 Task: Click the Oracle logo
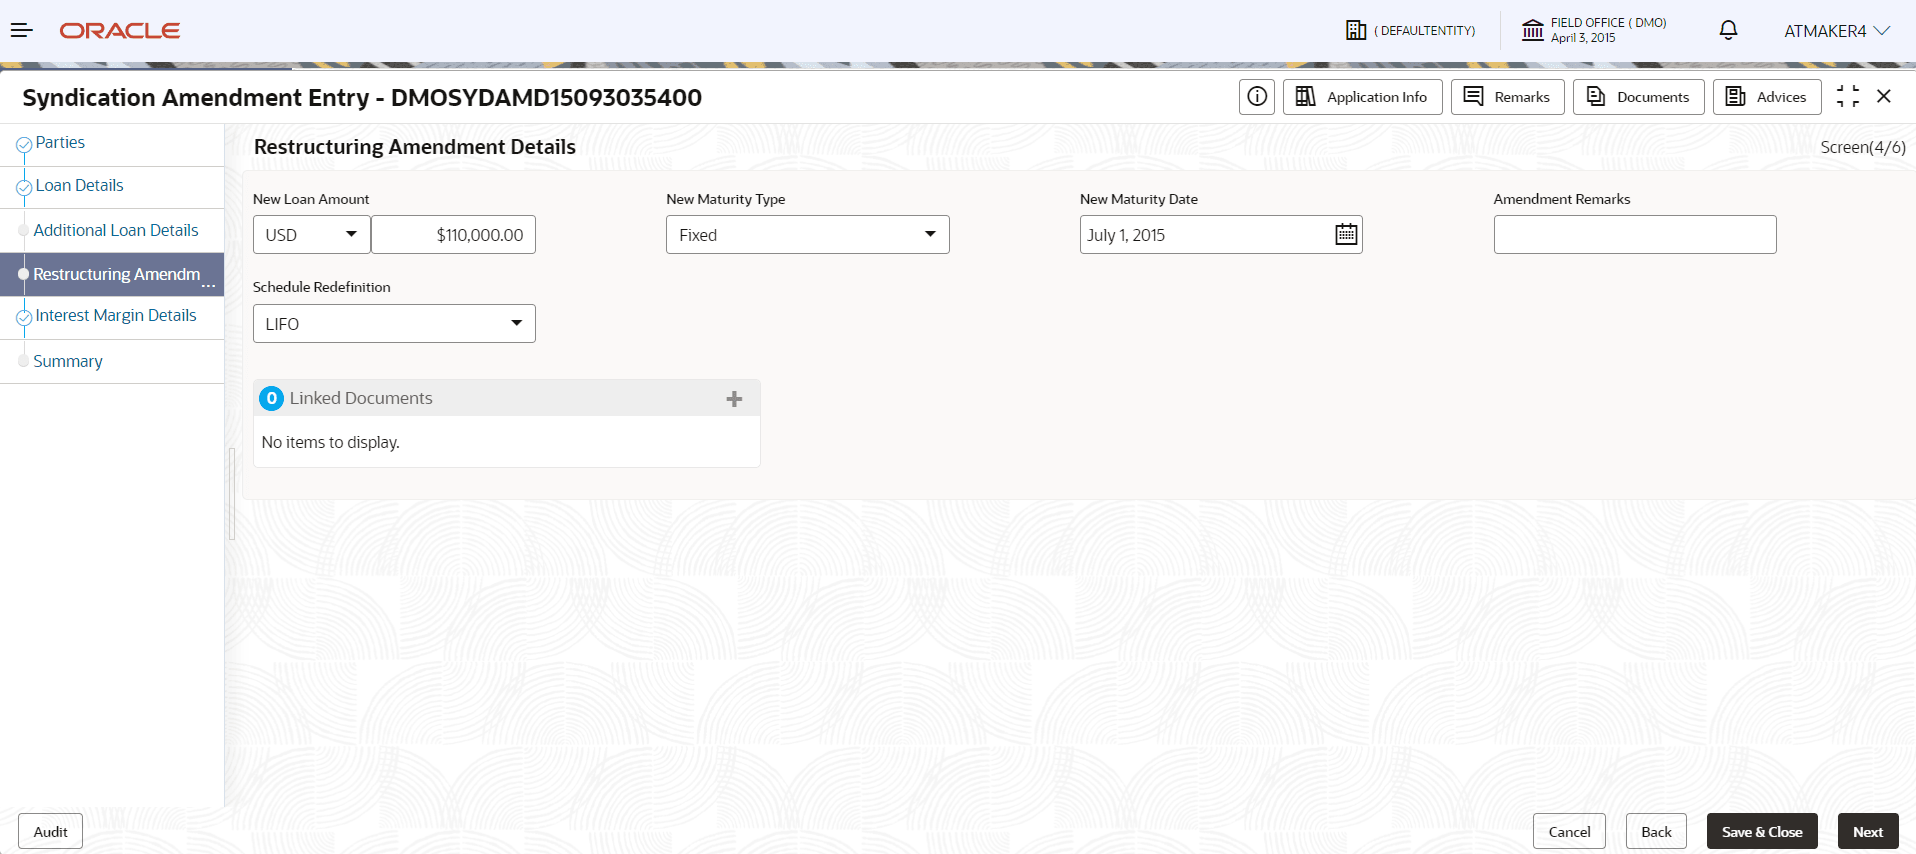pos(120,31)
